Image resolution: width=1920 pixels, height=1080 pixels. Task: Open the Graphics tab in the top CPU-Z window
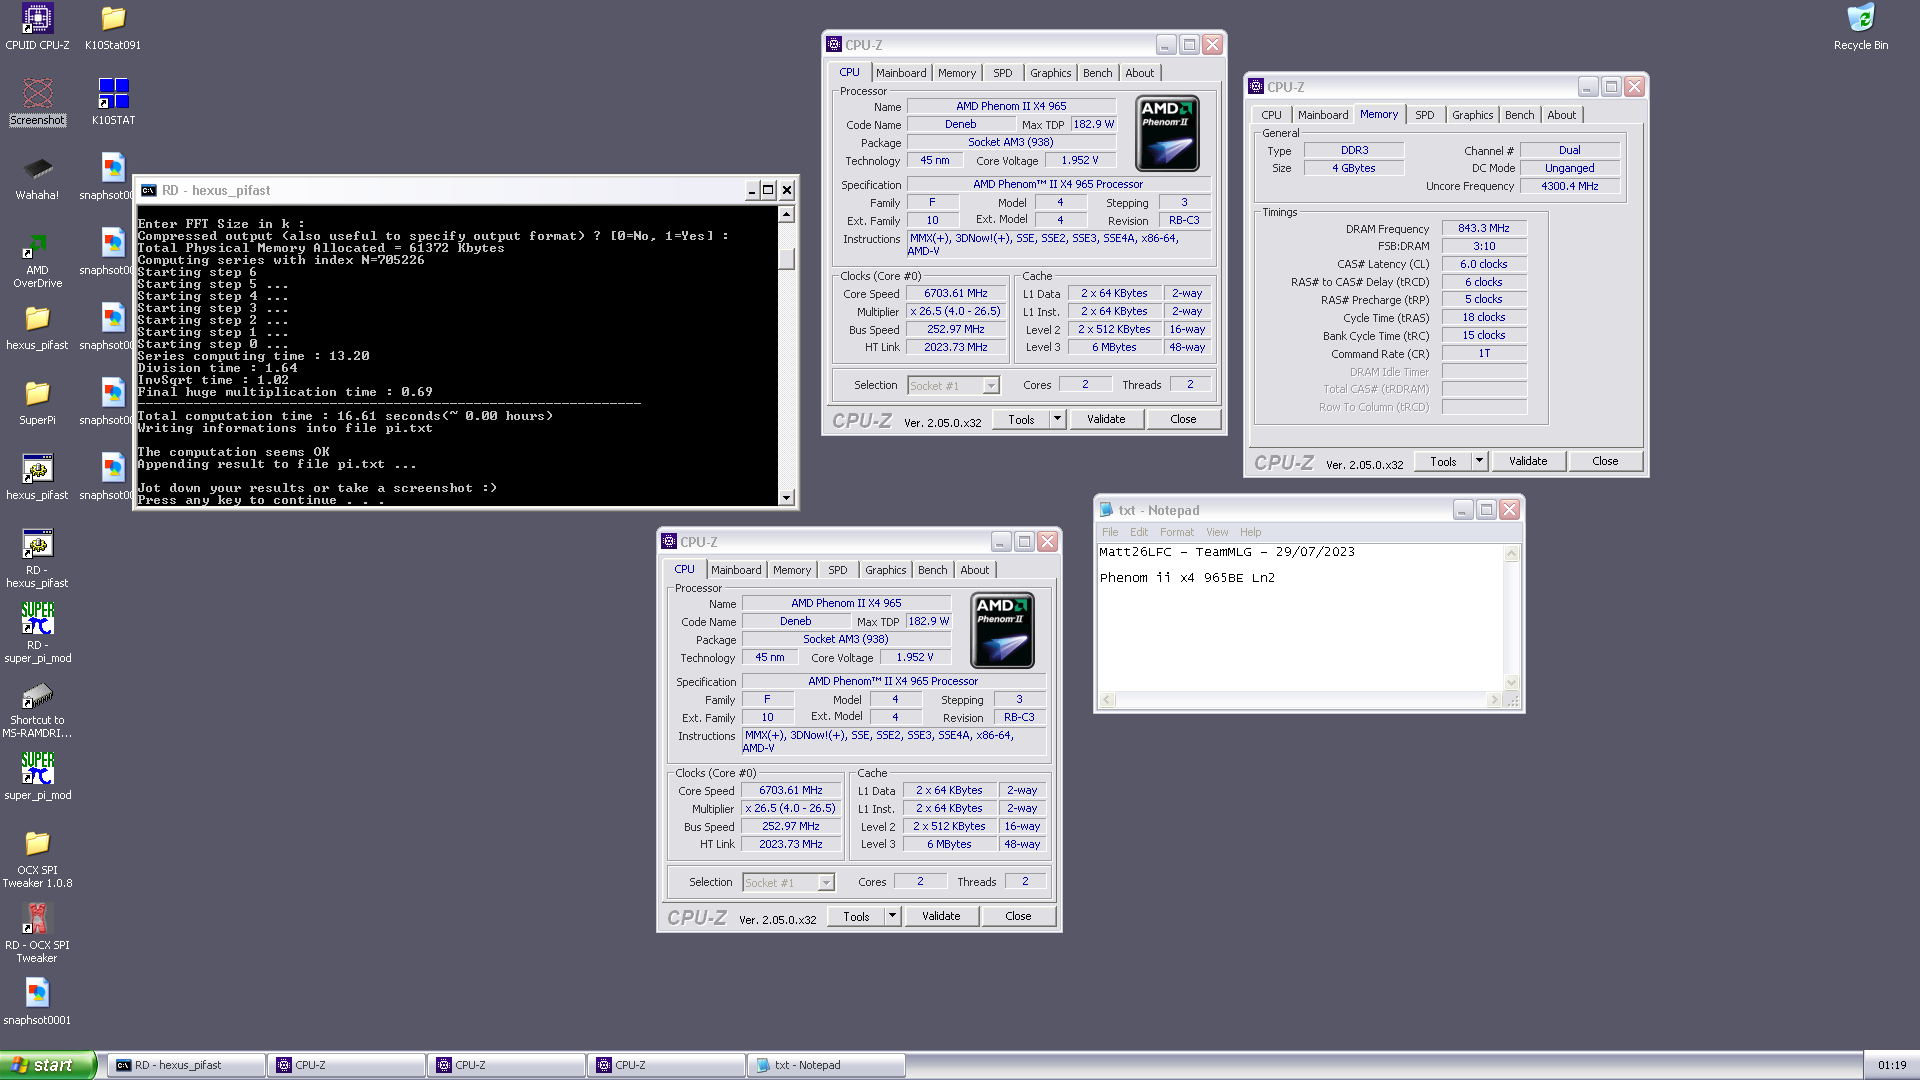[x=1050, y=73]
